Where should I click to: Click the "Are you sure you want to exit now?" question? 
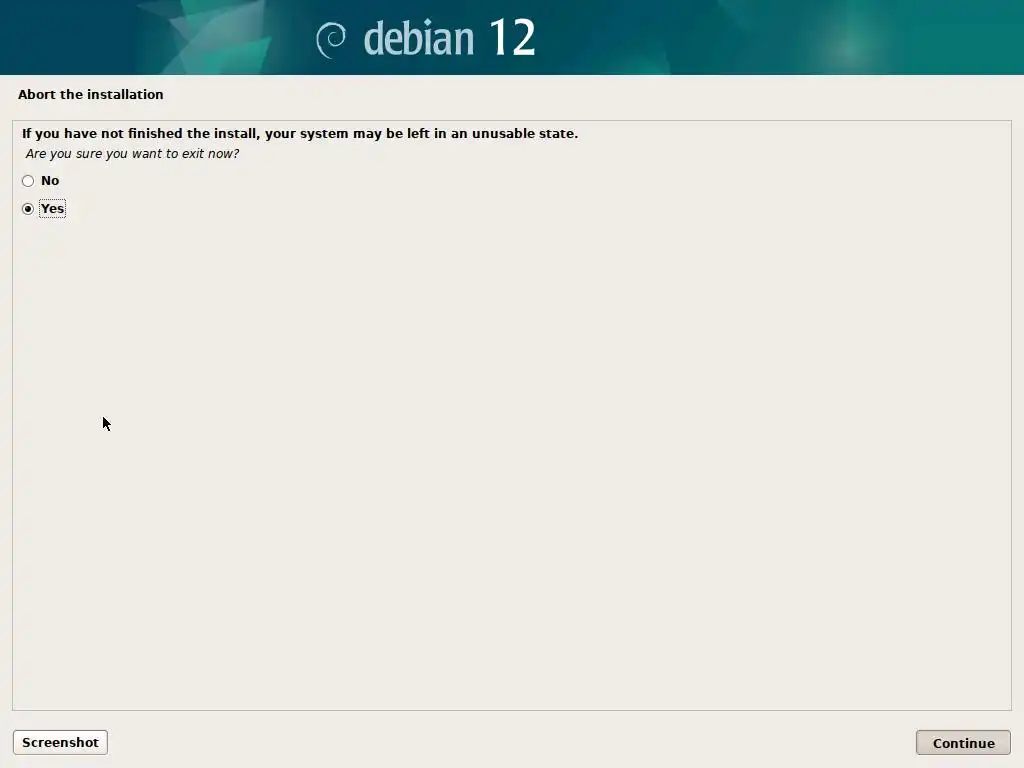tap(133, 154)
